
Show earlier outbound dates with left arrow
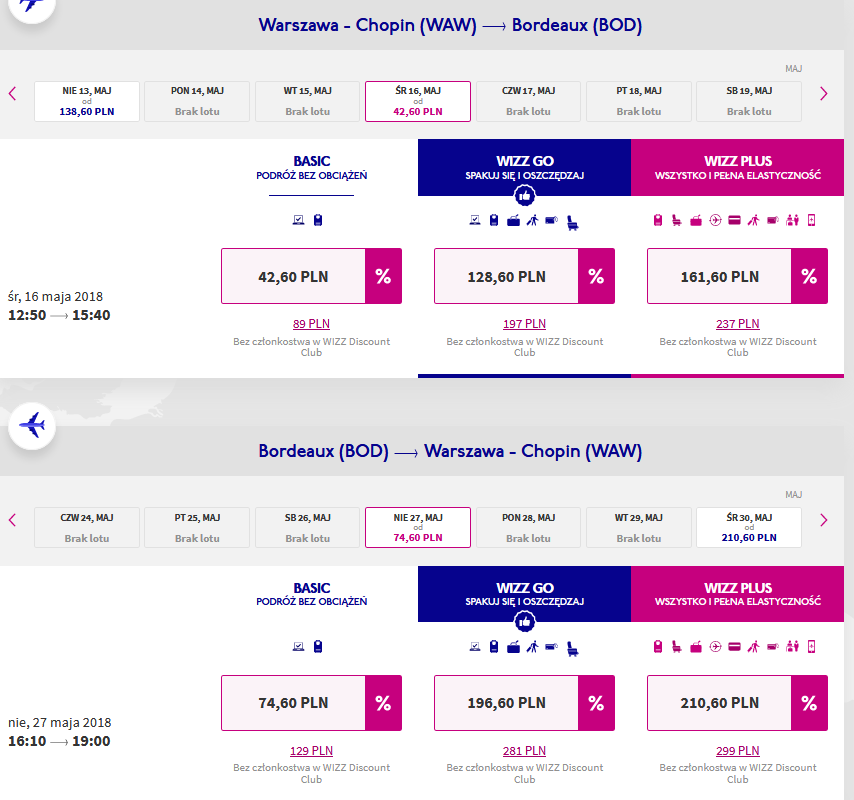(13, 94)
